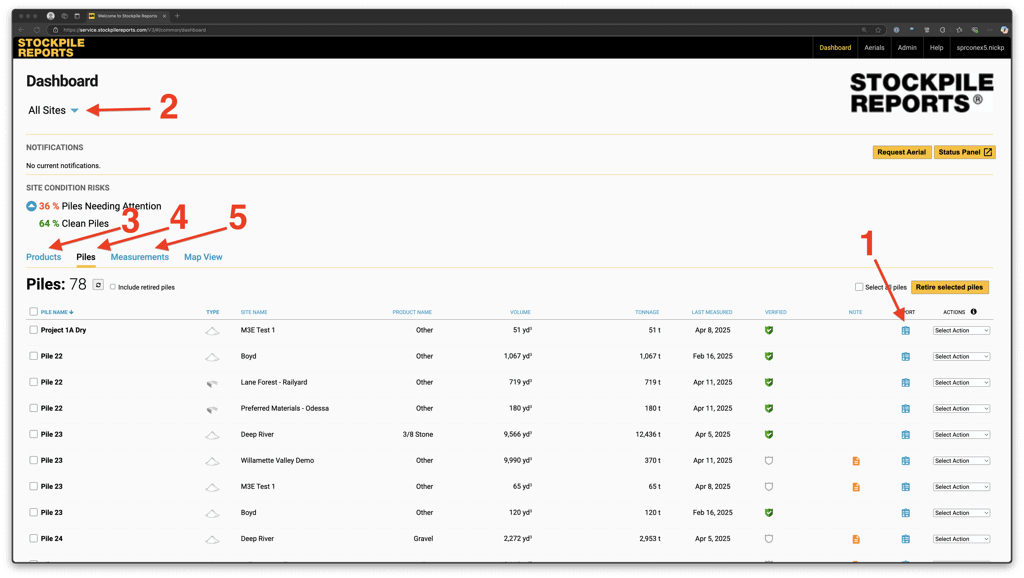The width and height of the screenshot is (1024, 578).
Task: Open the report icon for Project 1A Dry
Action: (x=905, y=330)
